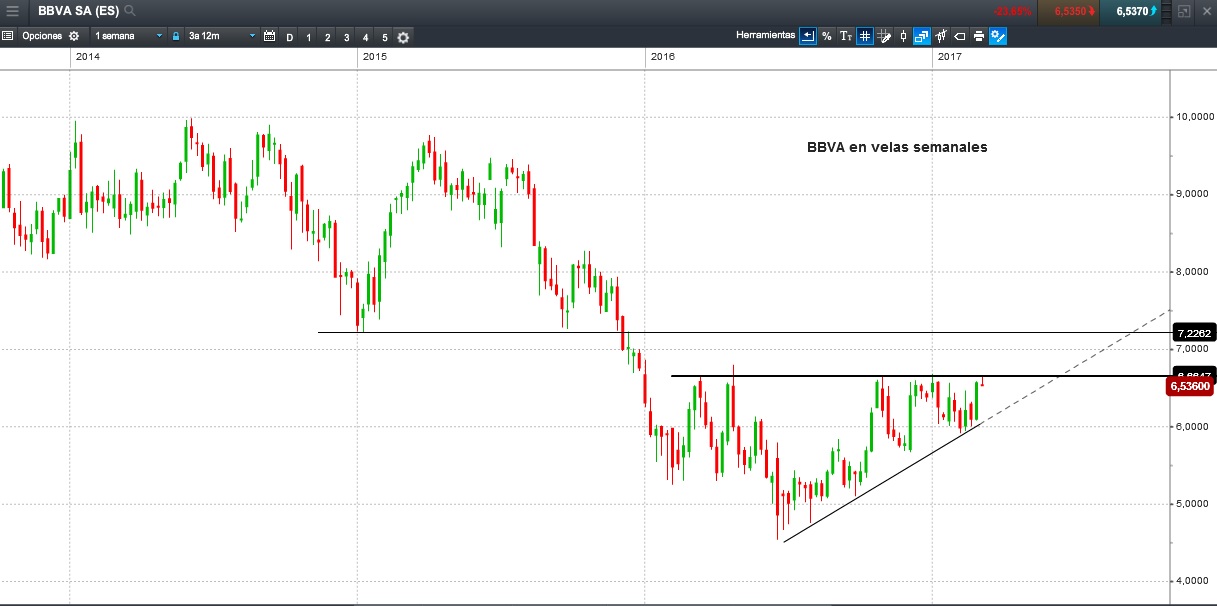Viewport: 1217px width, 606px height.
Task: Click the 2016 timeline label
Action: [662, 57]
